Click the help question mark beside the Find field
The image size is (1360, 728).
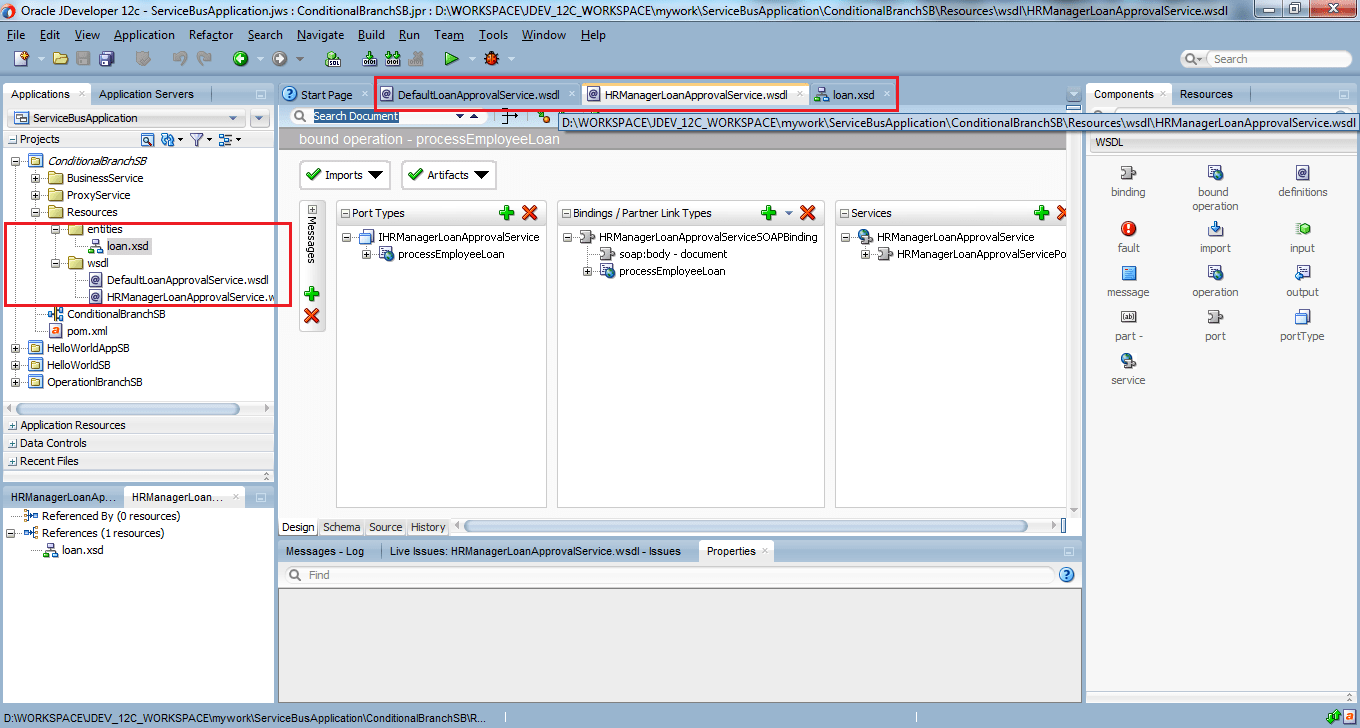1066,574
